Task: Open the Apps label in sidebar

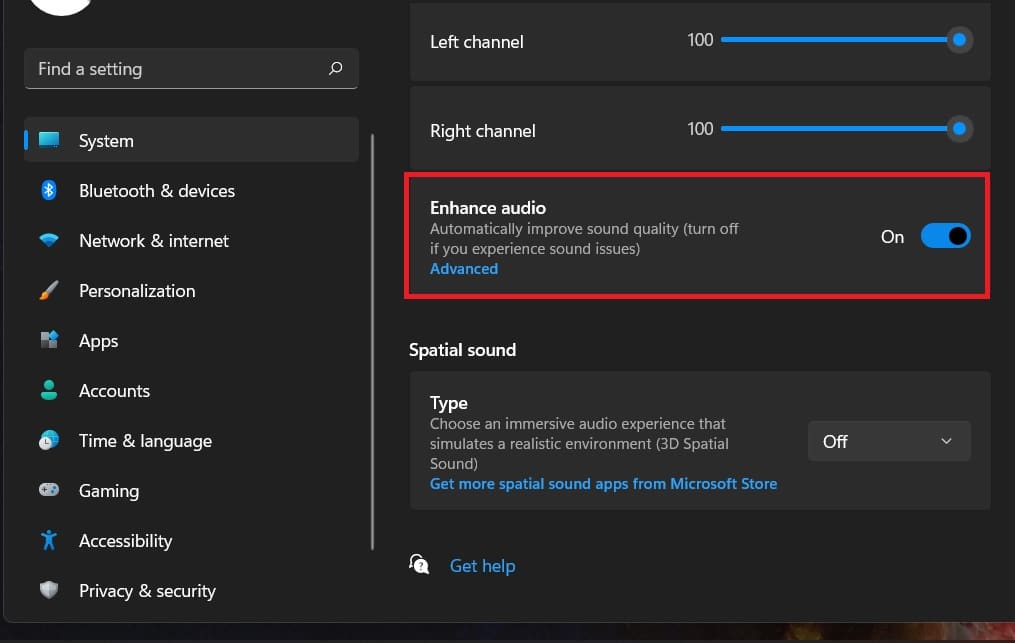Action: click(98, 341)
